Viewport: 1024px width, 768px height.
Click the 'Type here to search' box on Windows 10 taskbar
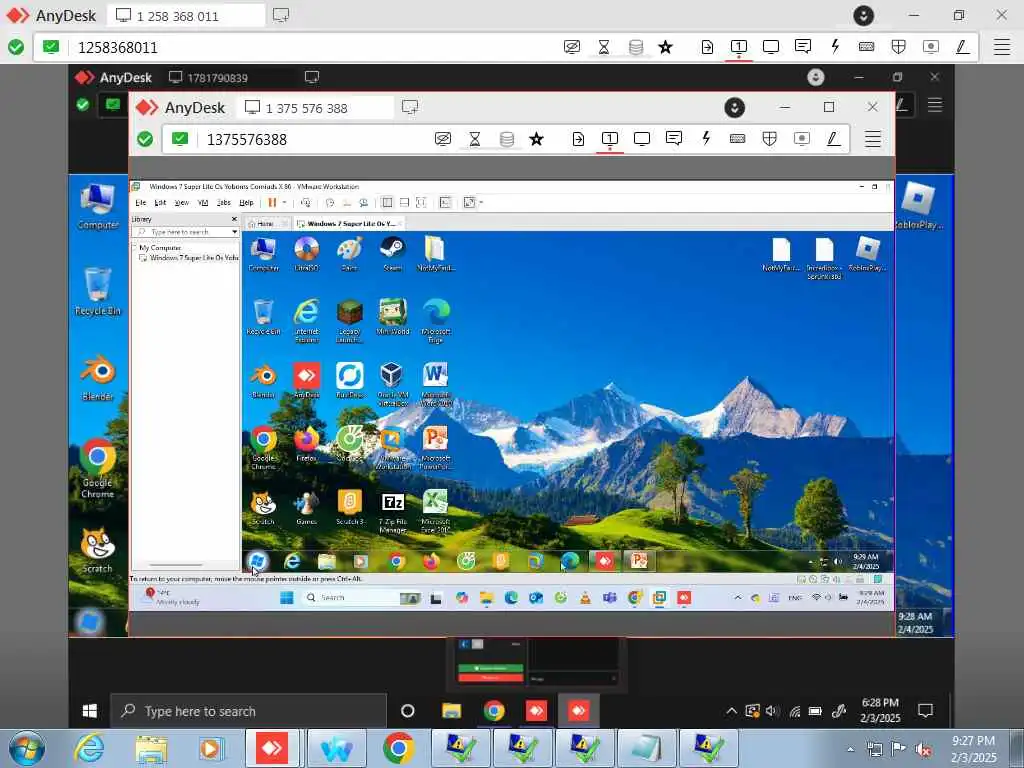point(249,711)
